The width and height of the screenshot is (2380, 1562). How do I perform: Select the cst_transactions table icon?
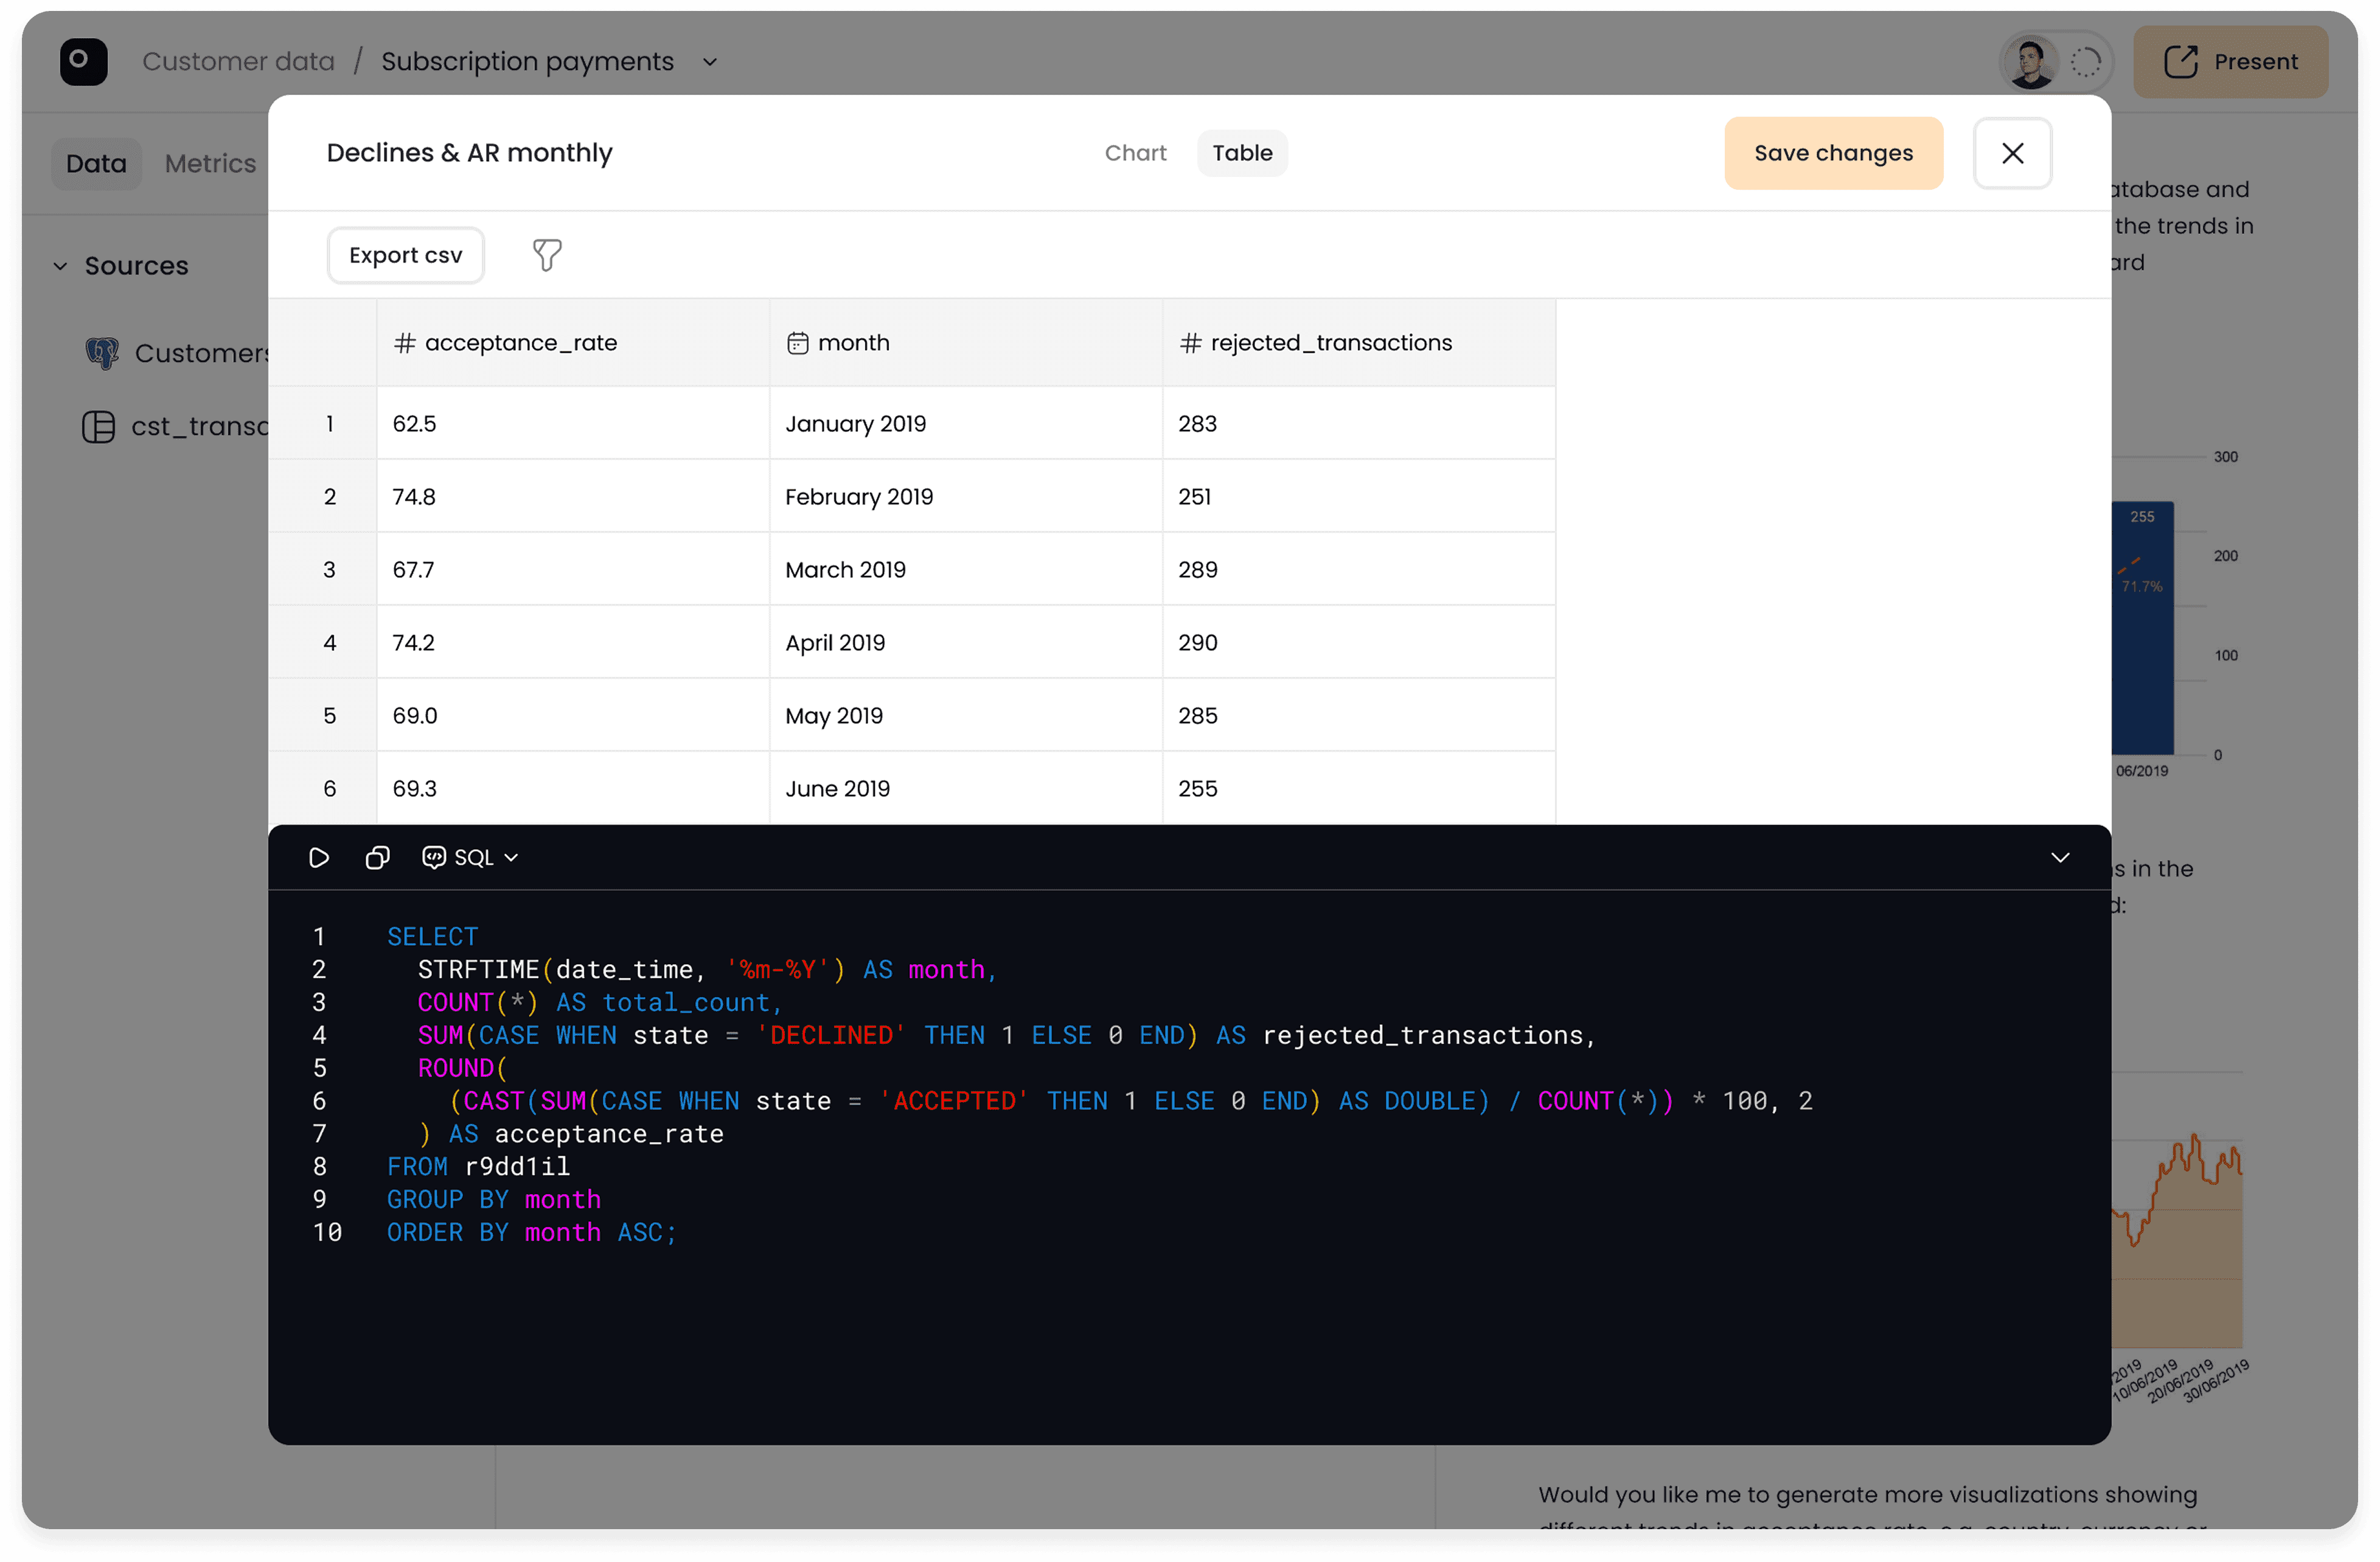(98, 427)
